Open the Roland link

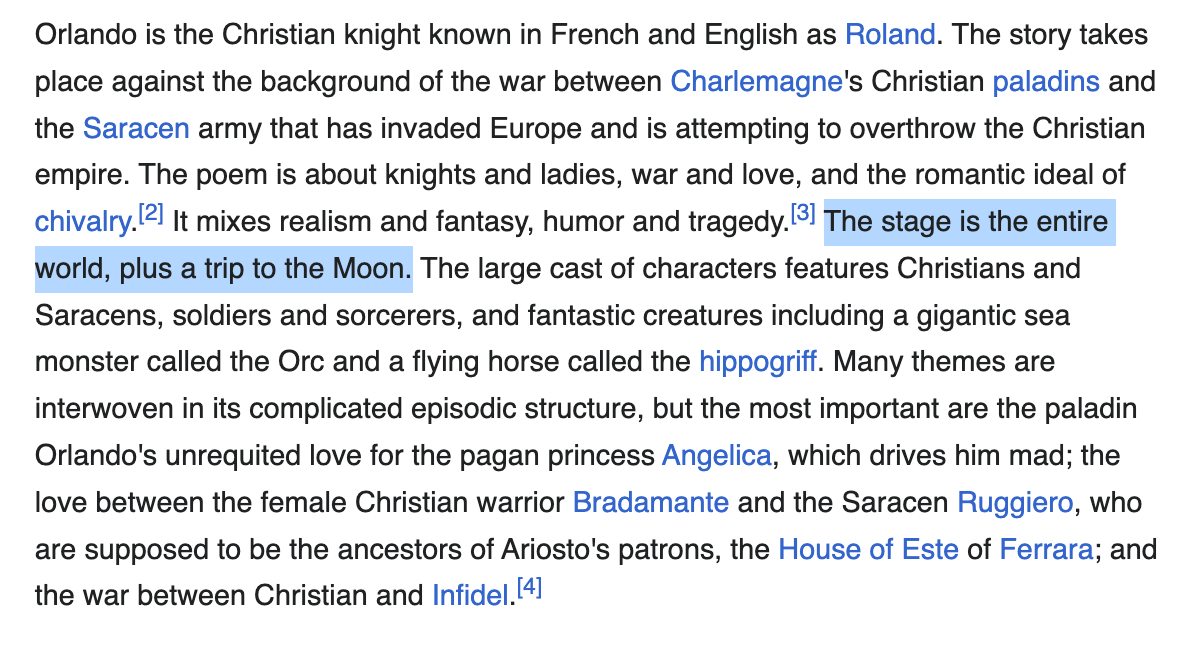[x=890, y=35]
